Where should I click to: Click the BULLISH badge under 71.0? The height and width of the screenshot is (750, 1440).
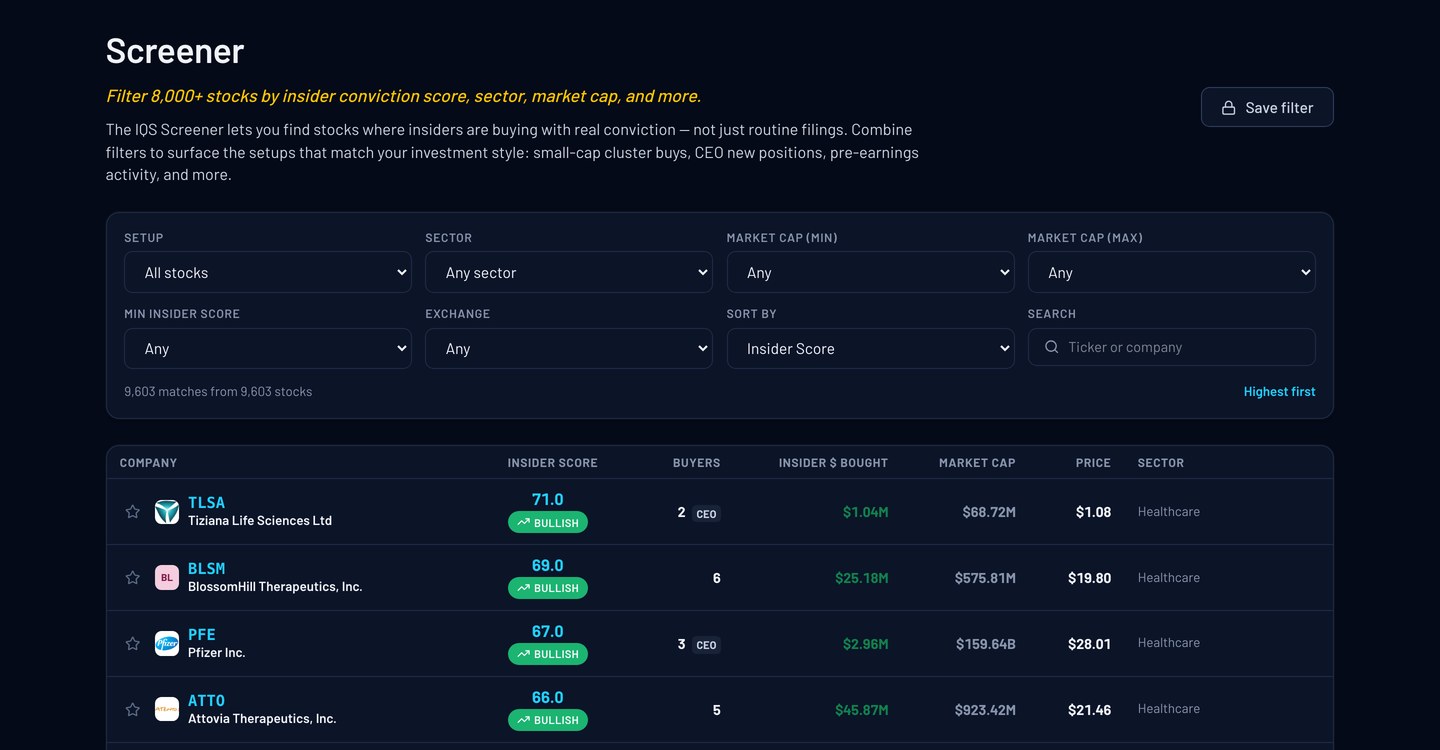coord(548,522)
